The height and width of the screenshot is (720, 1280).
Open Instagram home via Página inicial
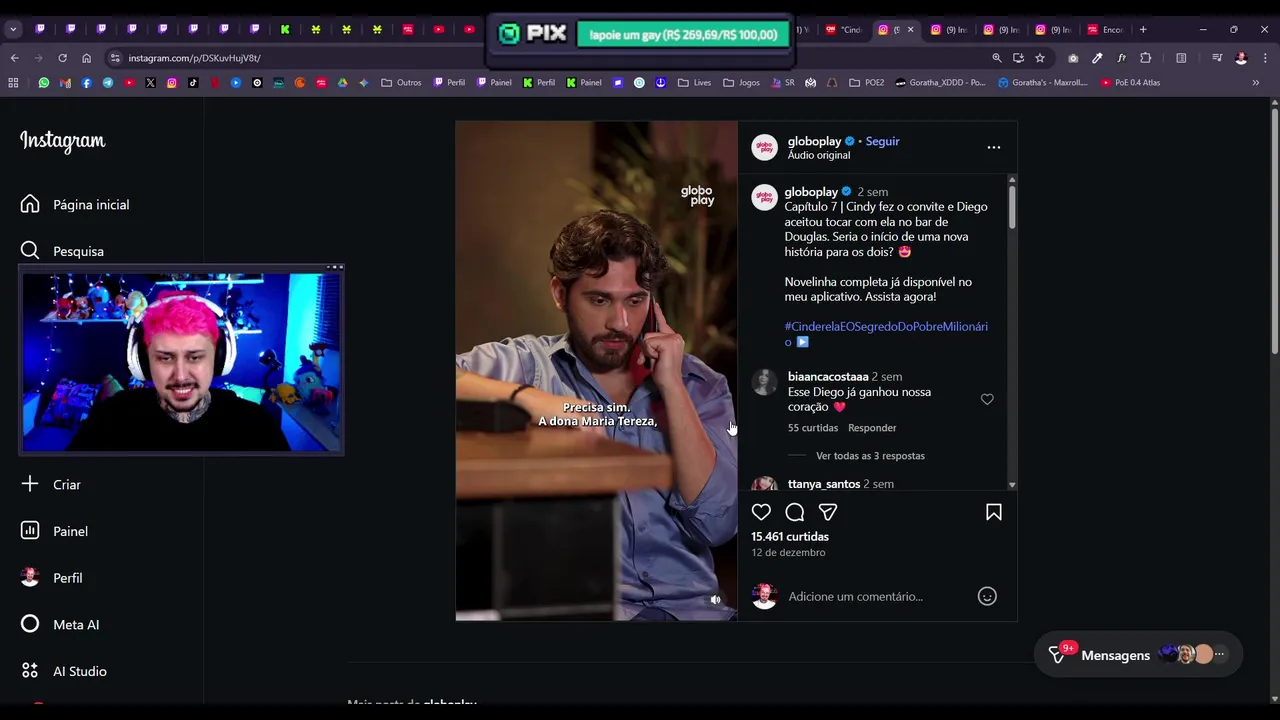coord(75,204)
